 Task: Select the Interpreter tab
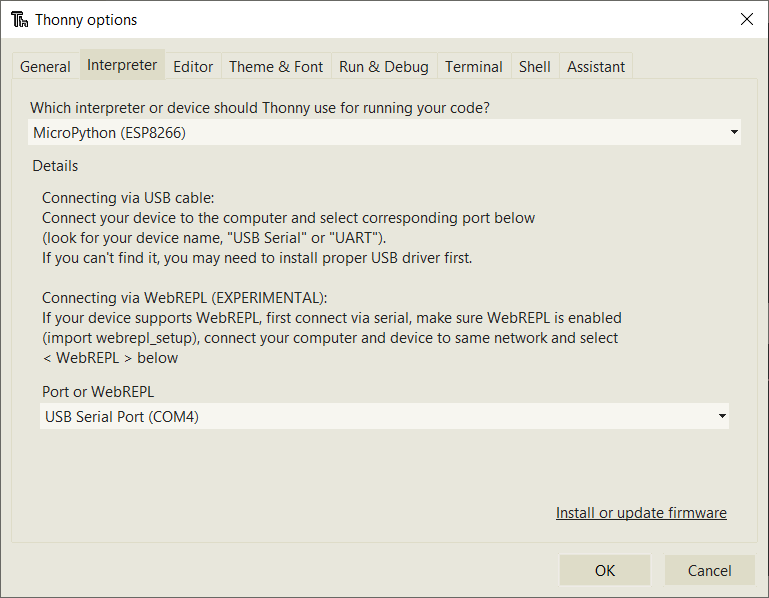pyautogui.click(x=122, y=65)
